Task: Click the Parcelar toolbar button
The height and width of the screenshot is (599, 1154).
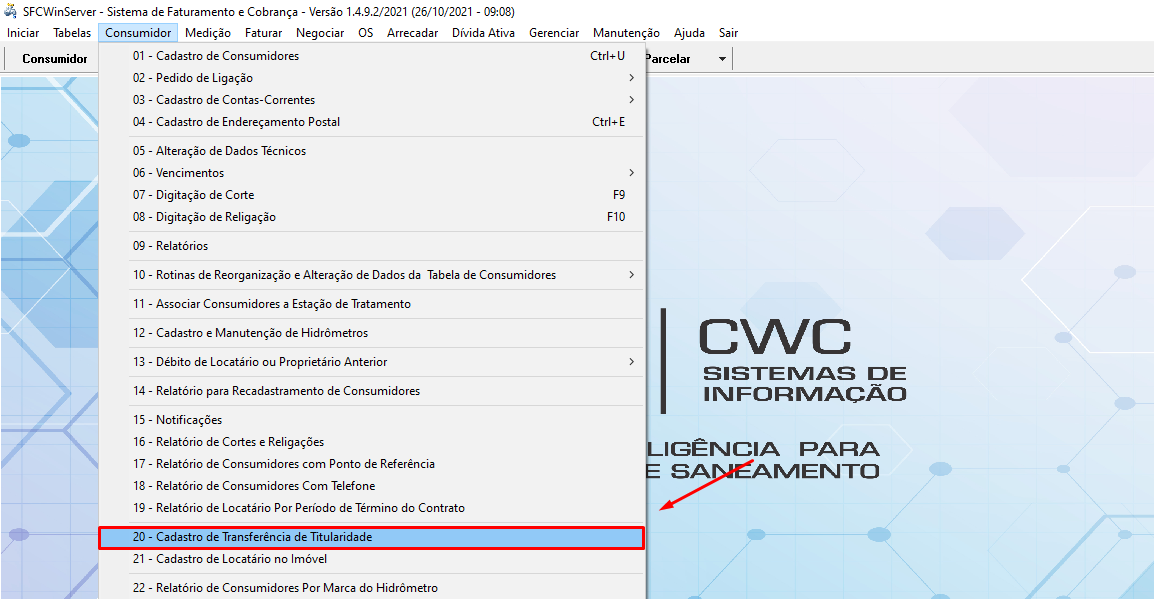Action: [668, 59]
